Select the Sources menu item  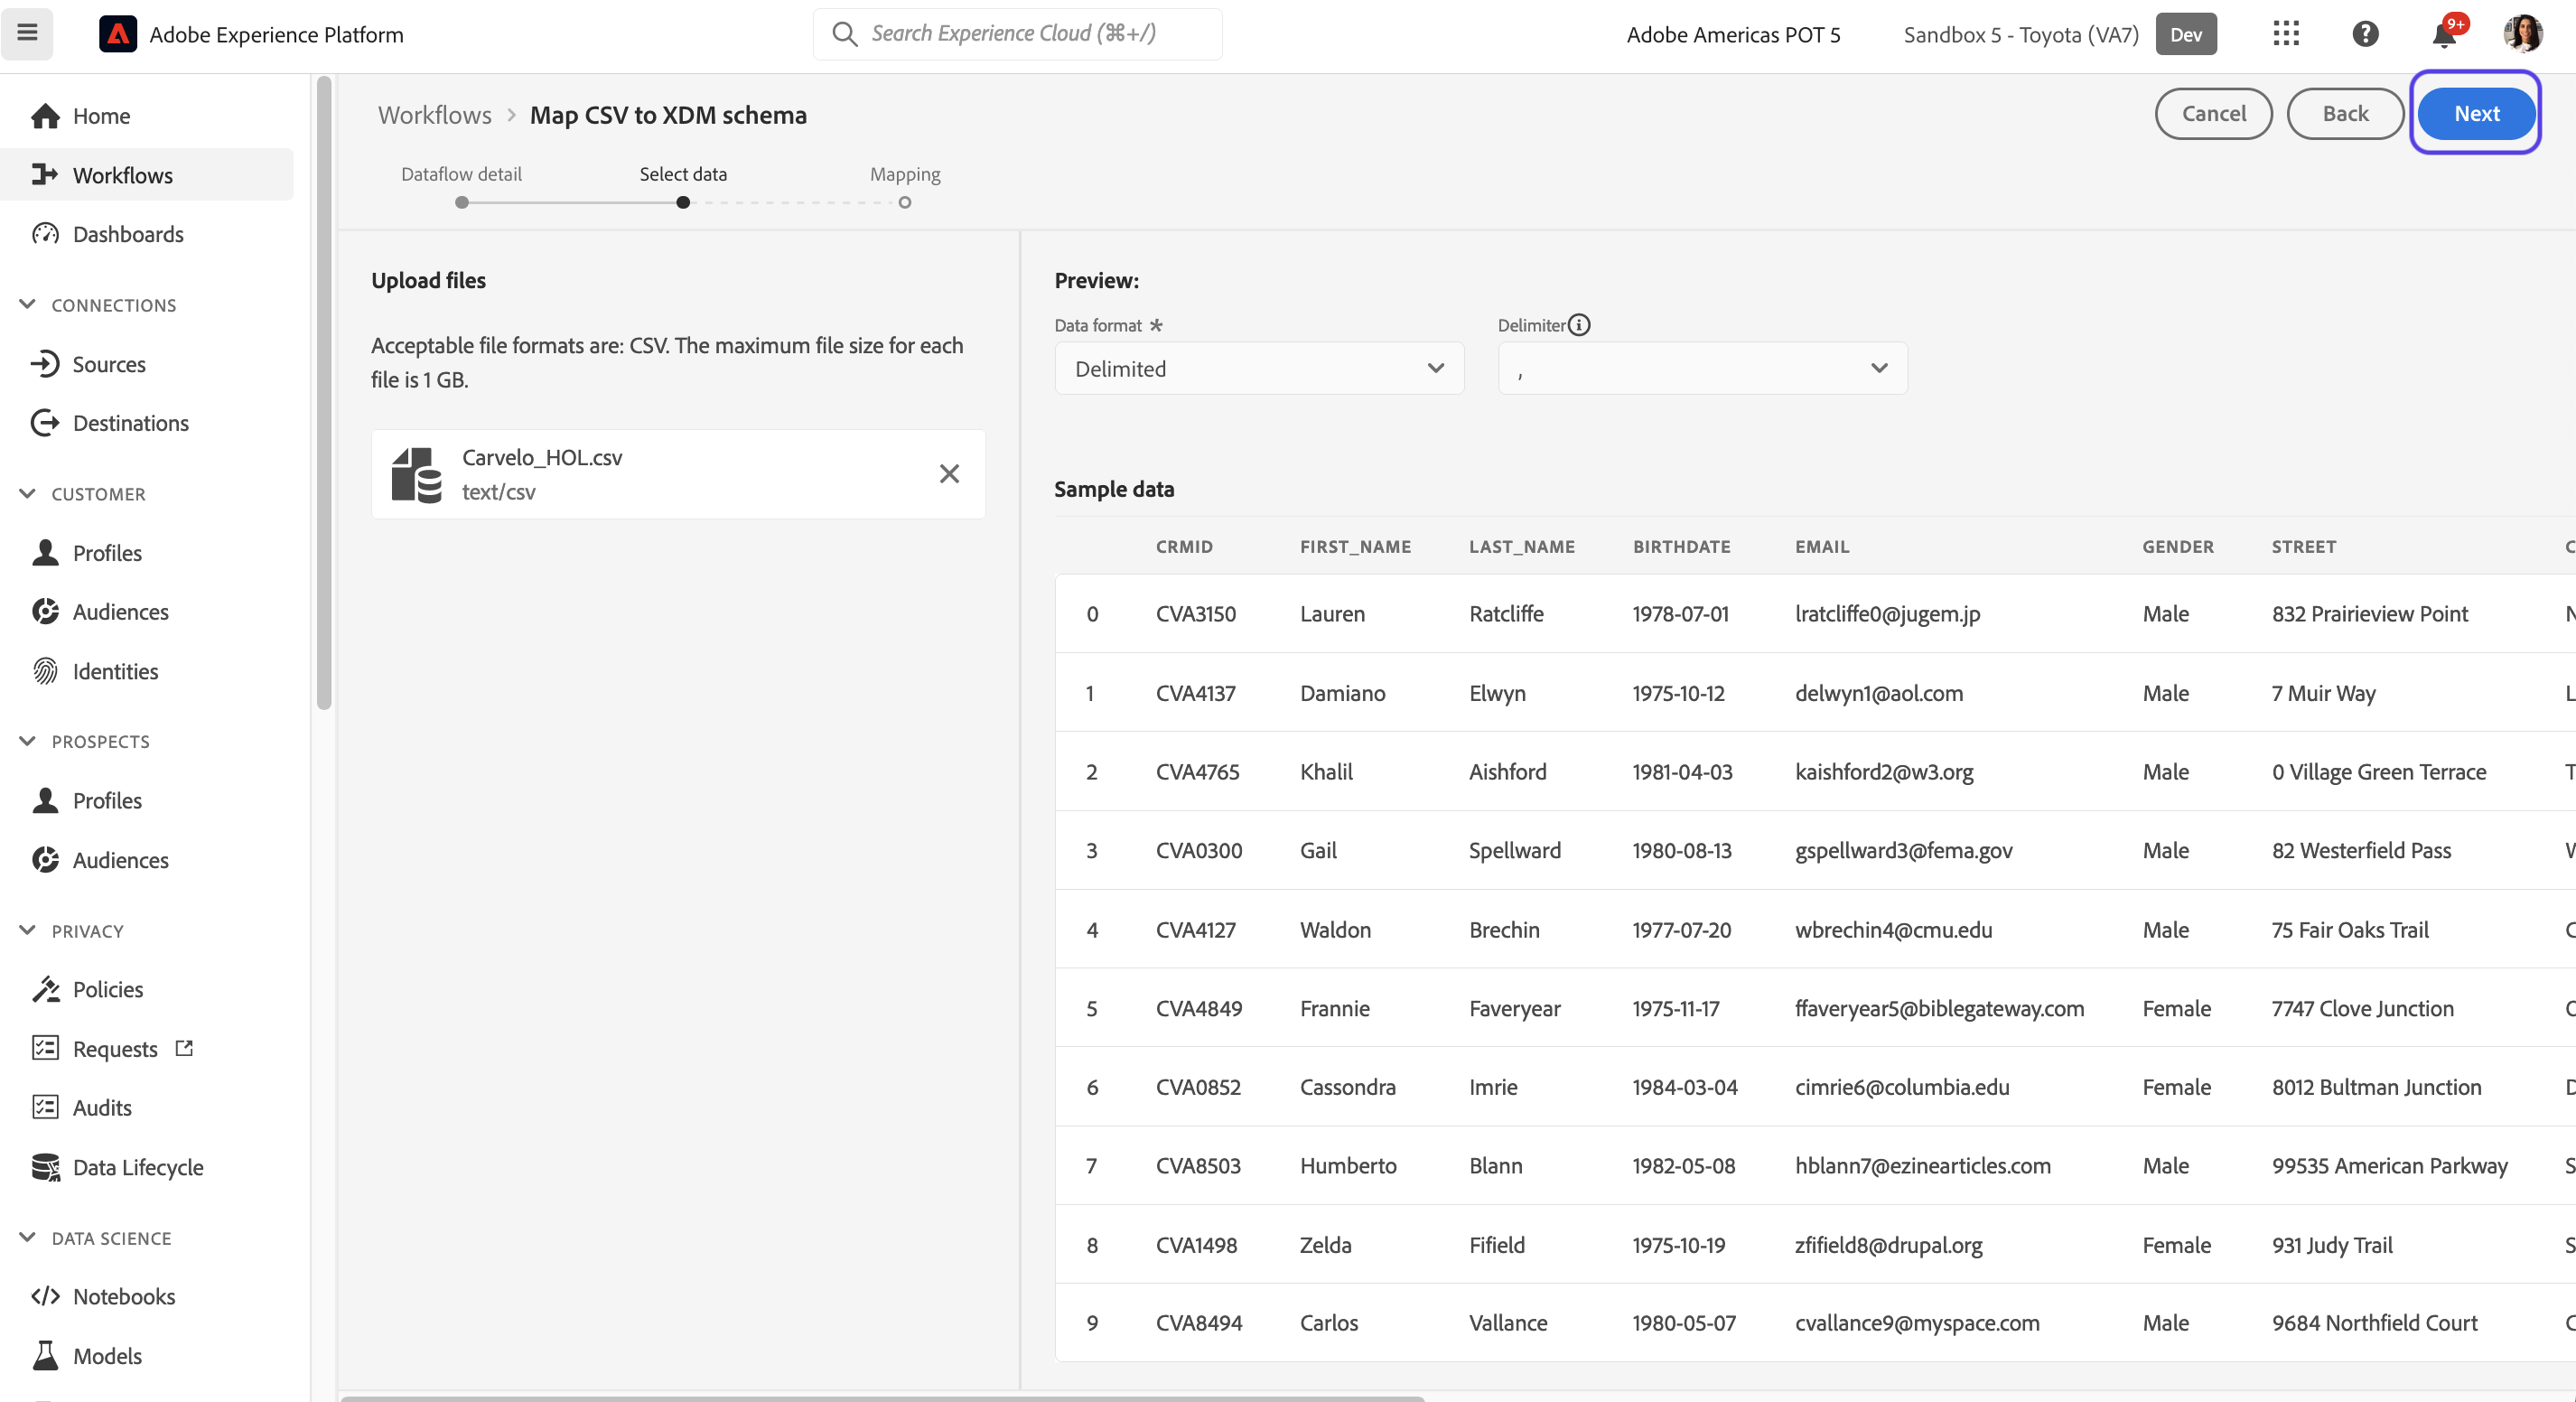[109, 364]
